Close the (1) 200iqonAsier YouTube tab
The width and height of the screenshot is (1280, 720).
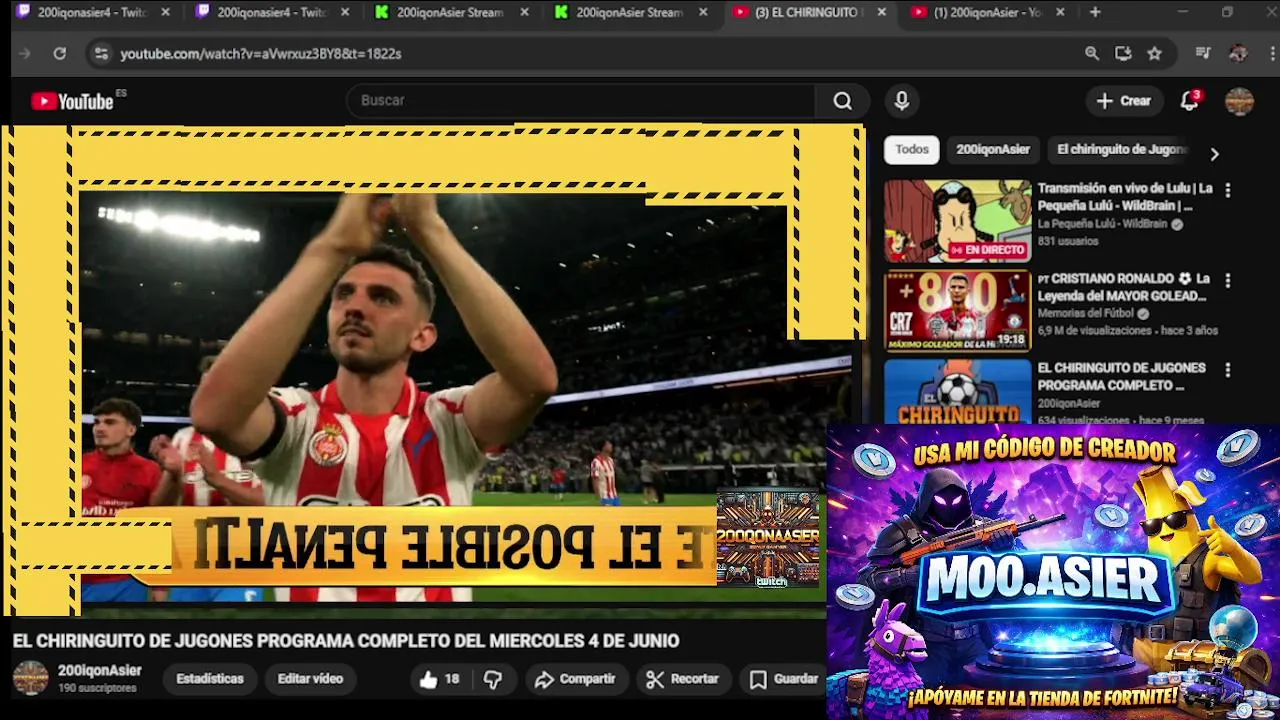click(x=1060, y=12)
